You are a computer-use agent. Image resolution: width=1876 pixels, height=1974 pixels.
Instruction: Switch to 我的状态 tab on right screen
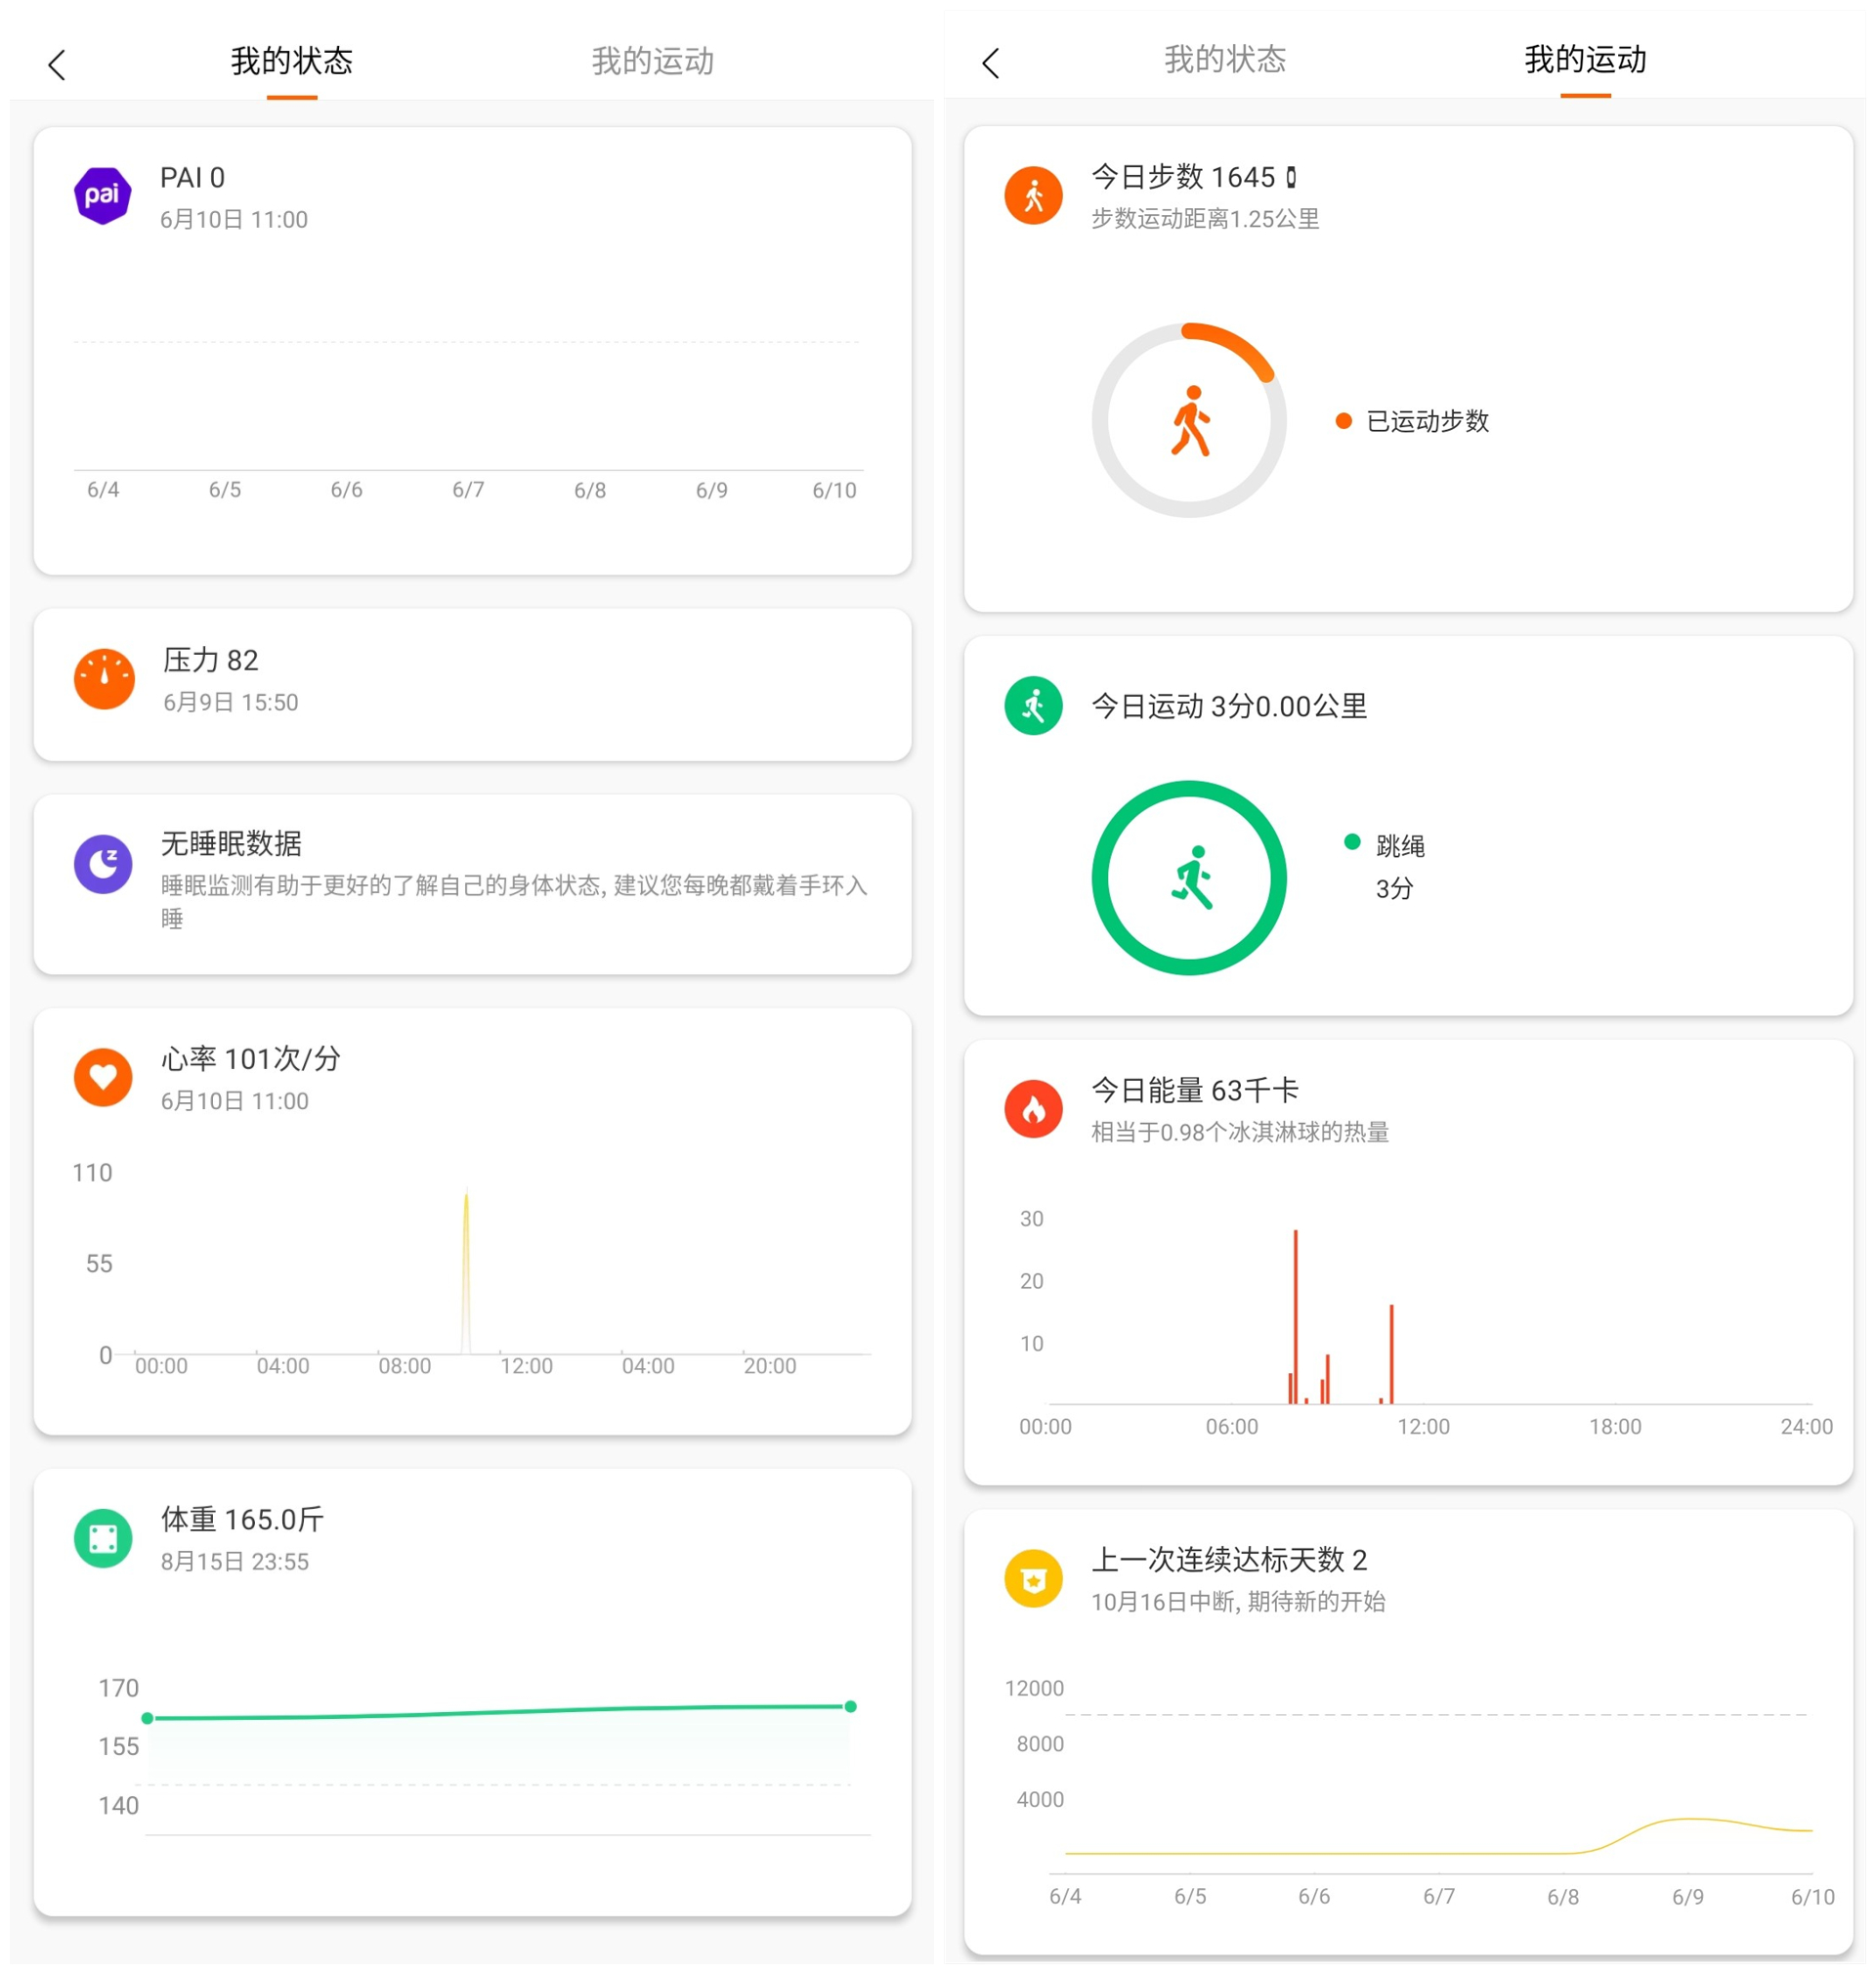(1224, 60)
